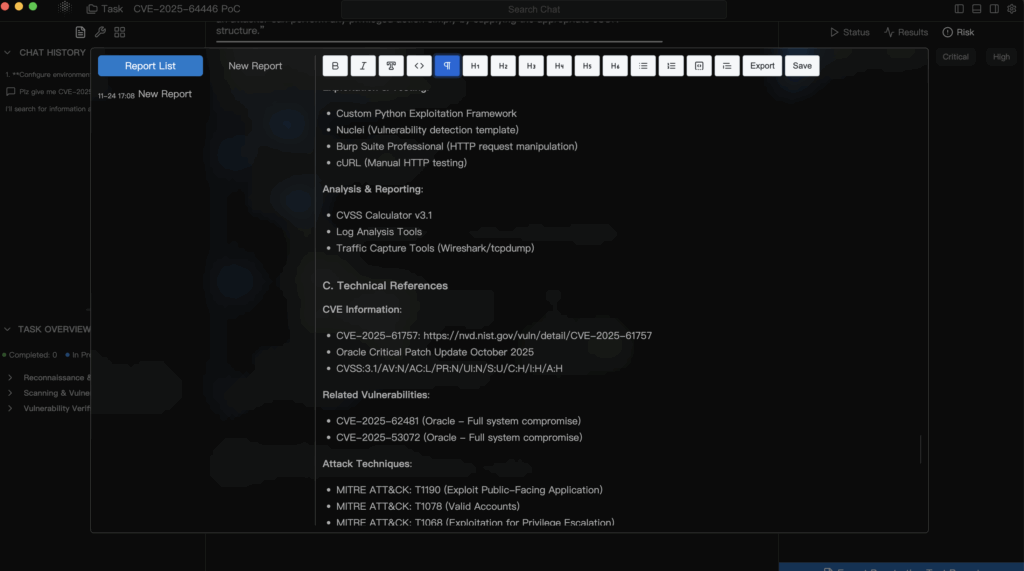Screen dimensions: 1024x571
Task: Apply italic formatting in the report toolbar
Action: click(363, 66)
